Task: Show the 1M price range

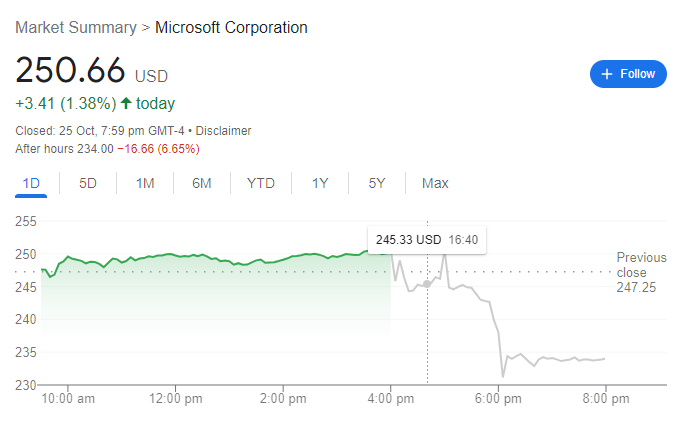Action: (x=145, y=183)
